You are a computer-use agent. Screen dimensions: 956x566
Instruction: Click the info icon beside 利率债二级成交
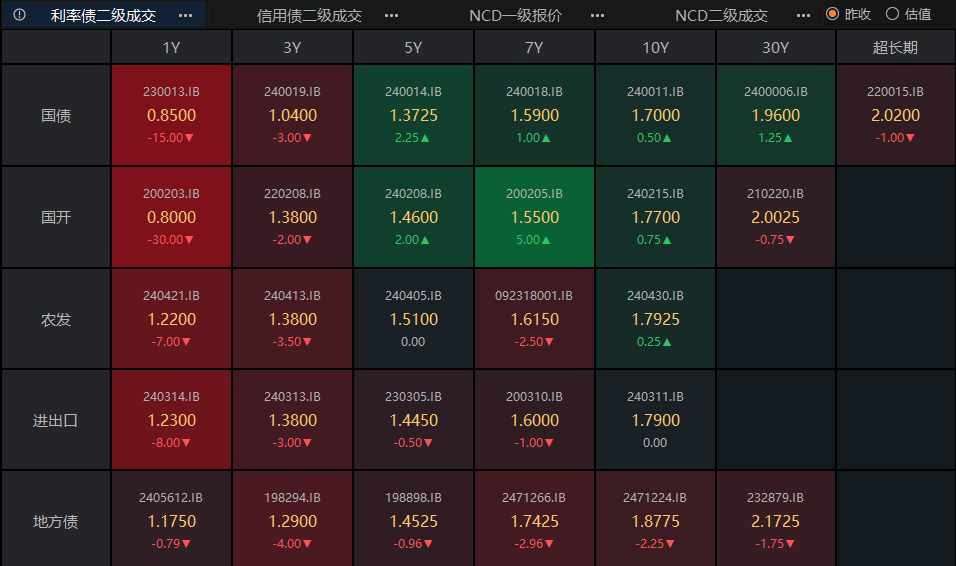(x=20, y=15)
